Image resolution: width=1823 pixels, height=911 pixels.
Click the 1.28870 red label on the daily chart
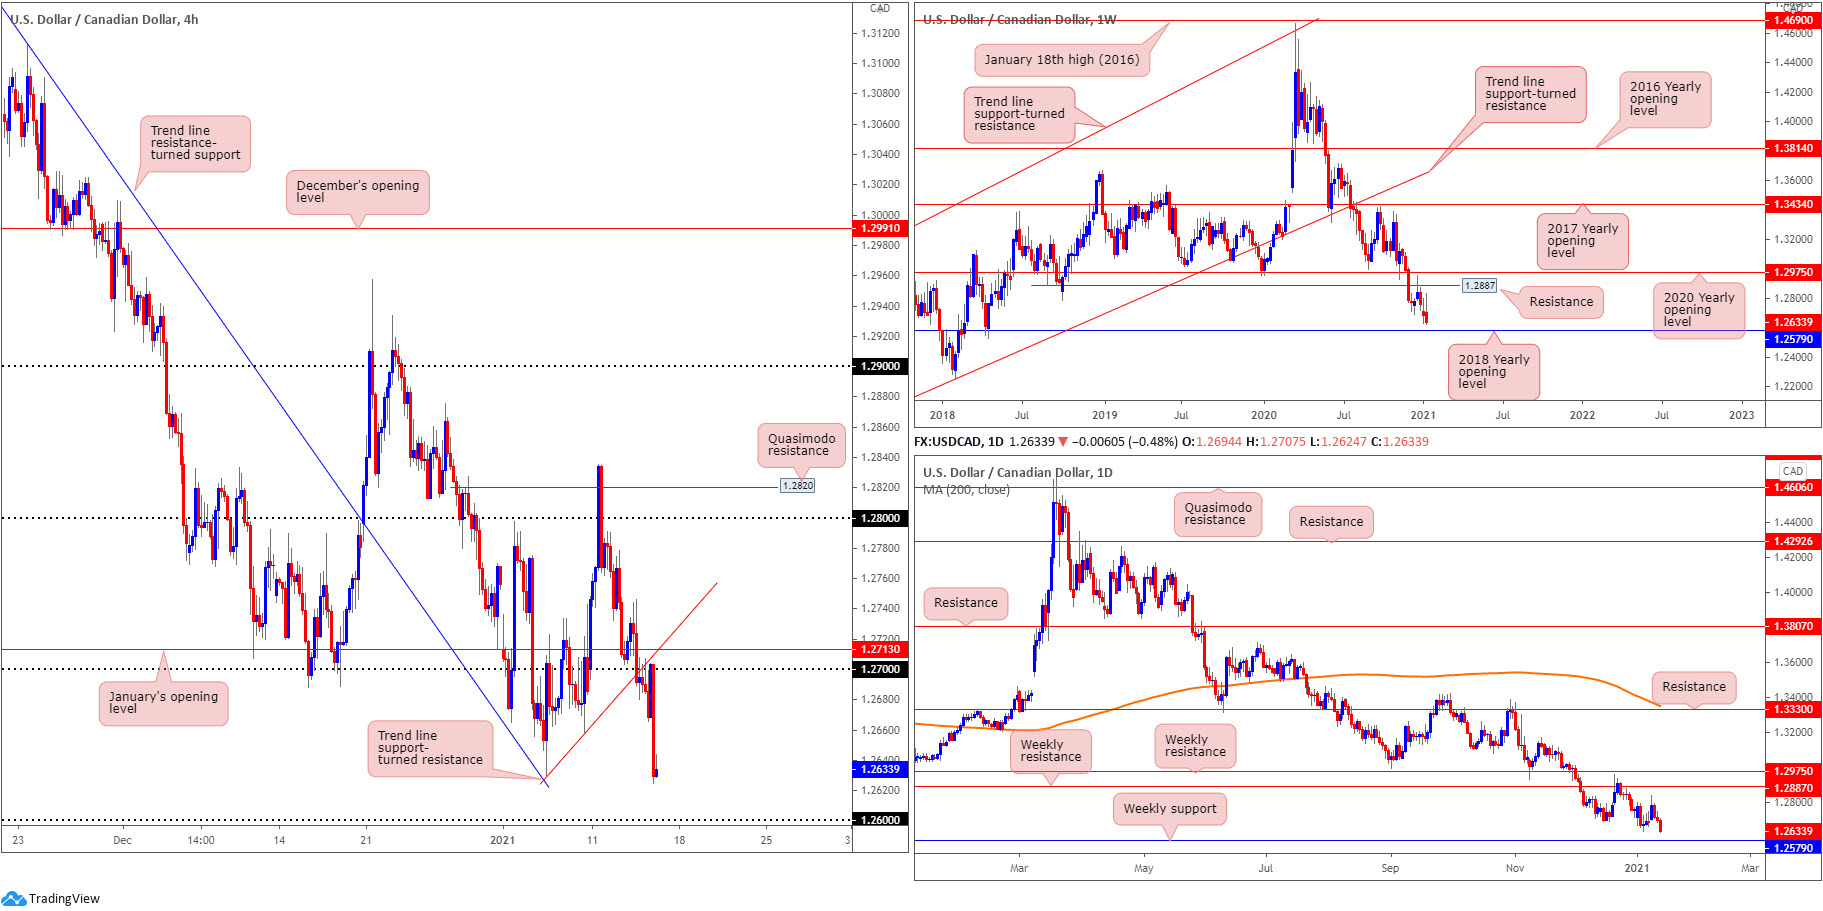(1793, 788)
